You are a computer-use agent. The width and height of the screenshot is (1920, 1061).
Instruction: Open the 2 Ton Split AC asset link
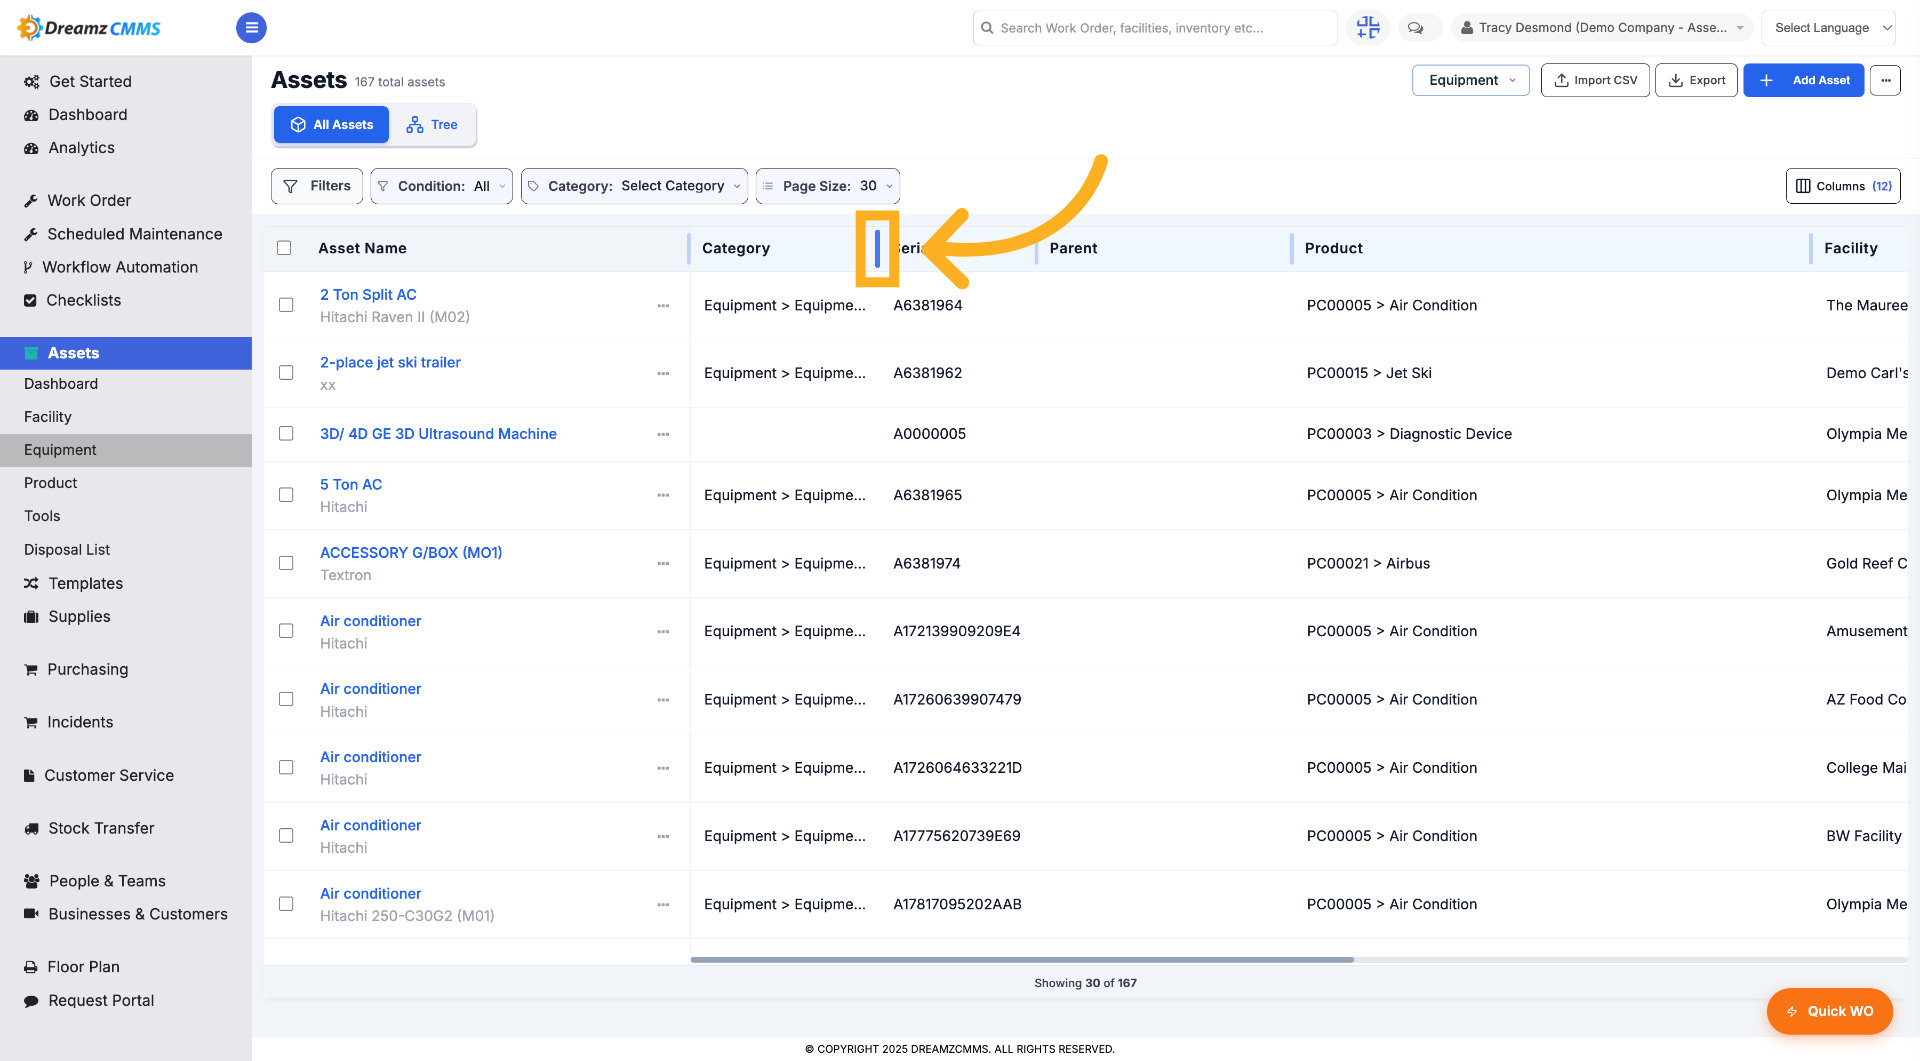coord(368,295)
